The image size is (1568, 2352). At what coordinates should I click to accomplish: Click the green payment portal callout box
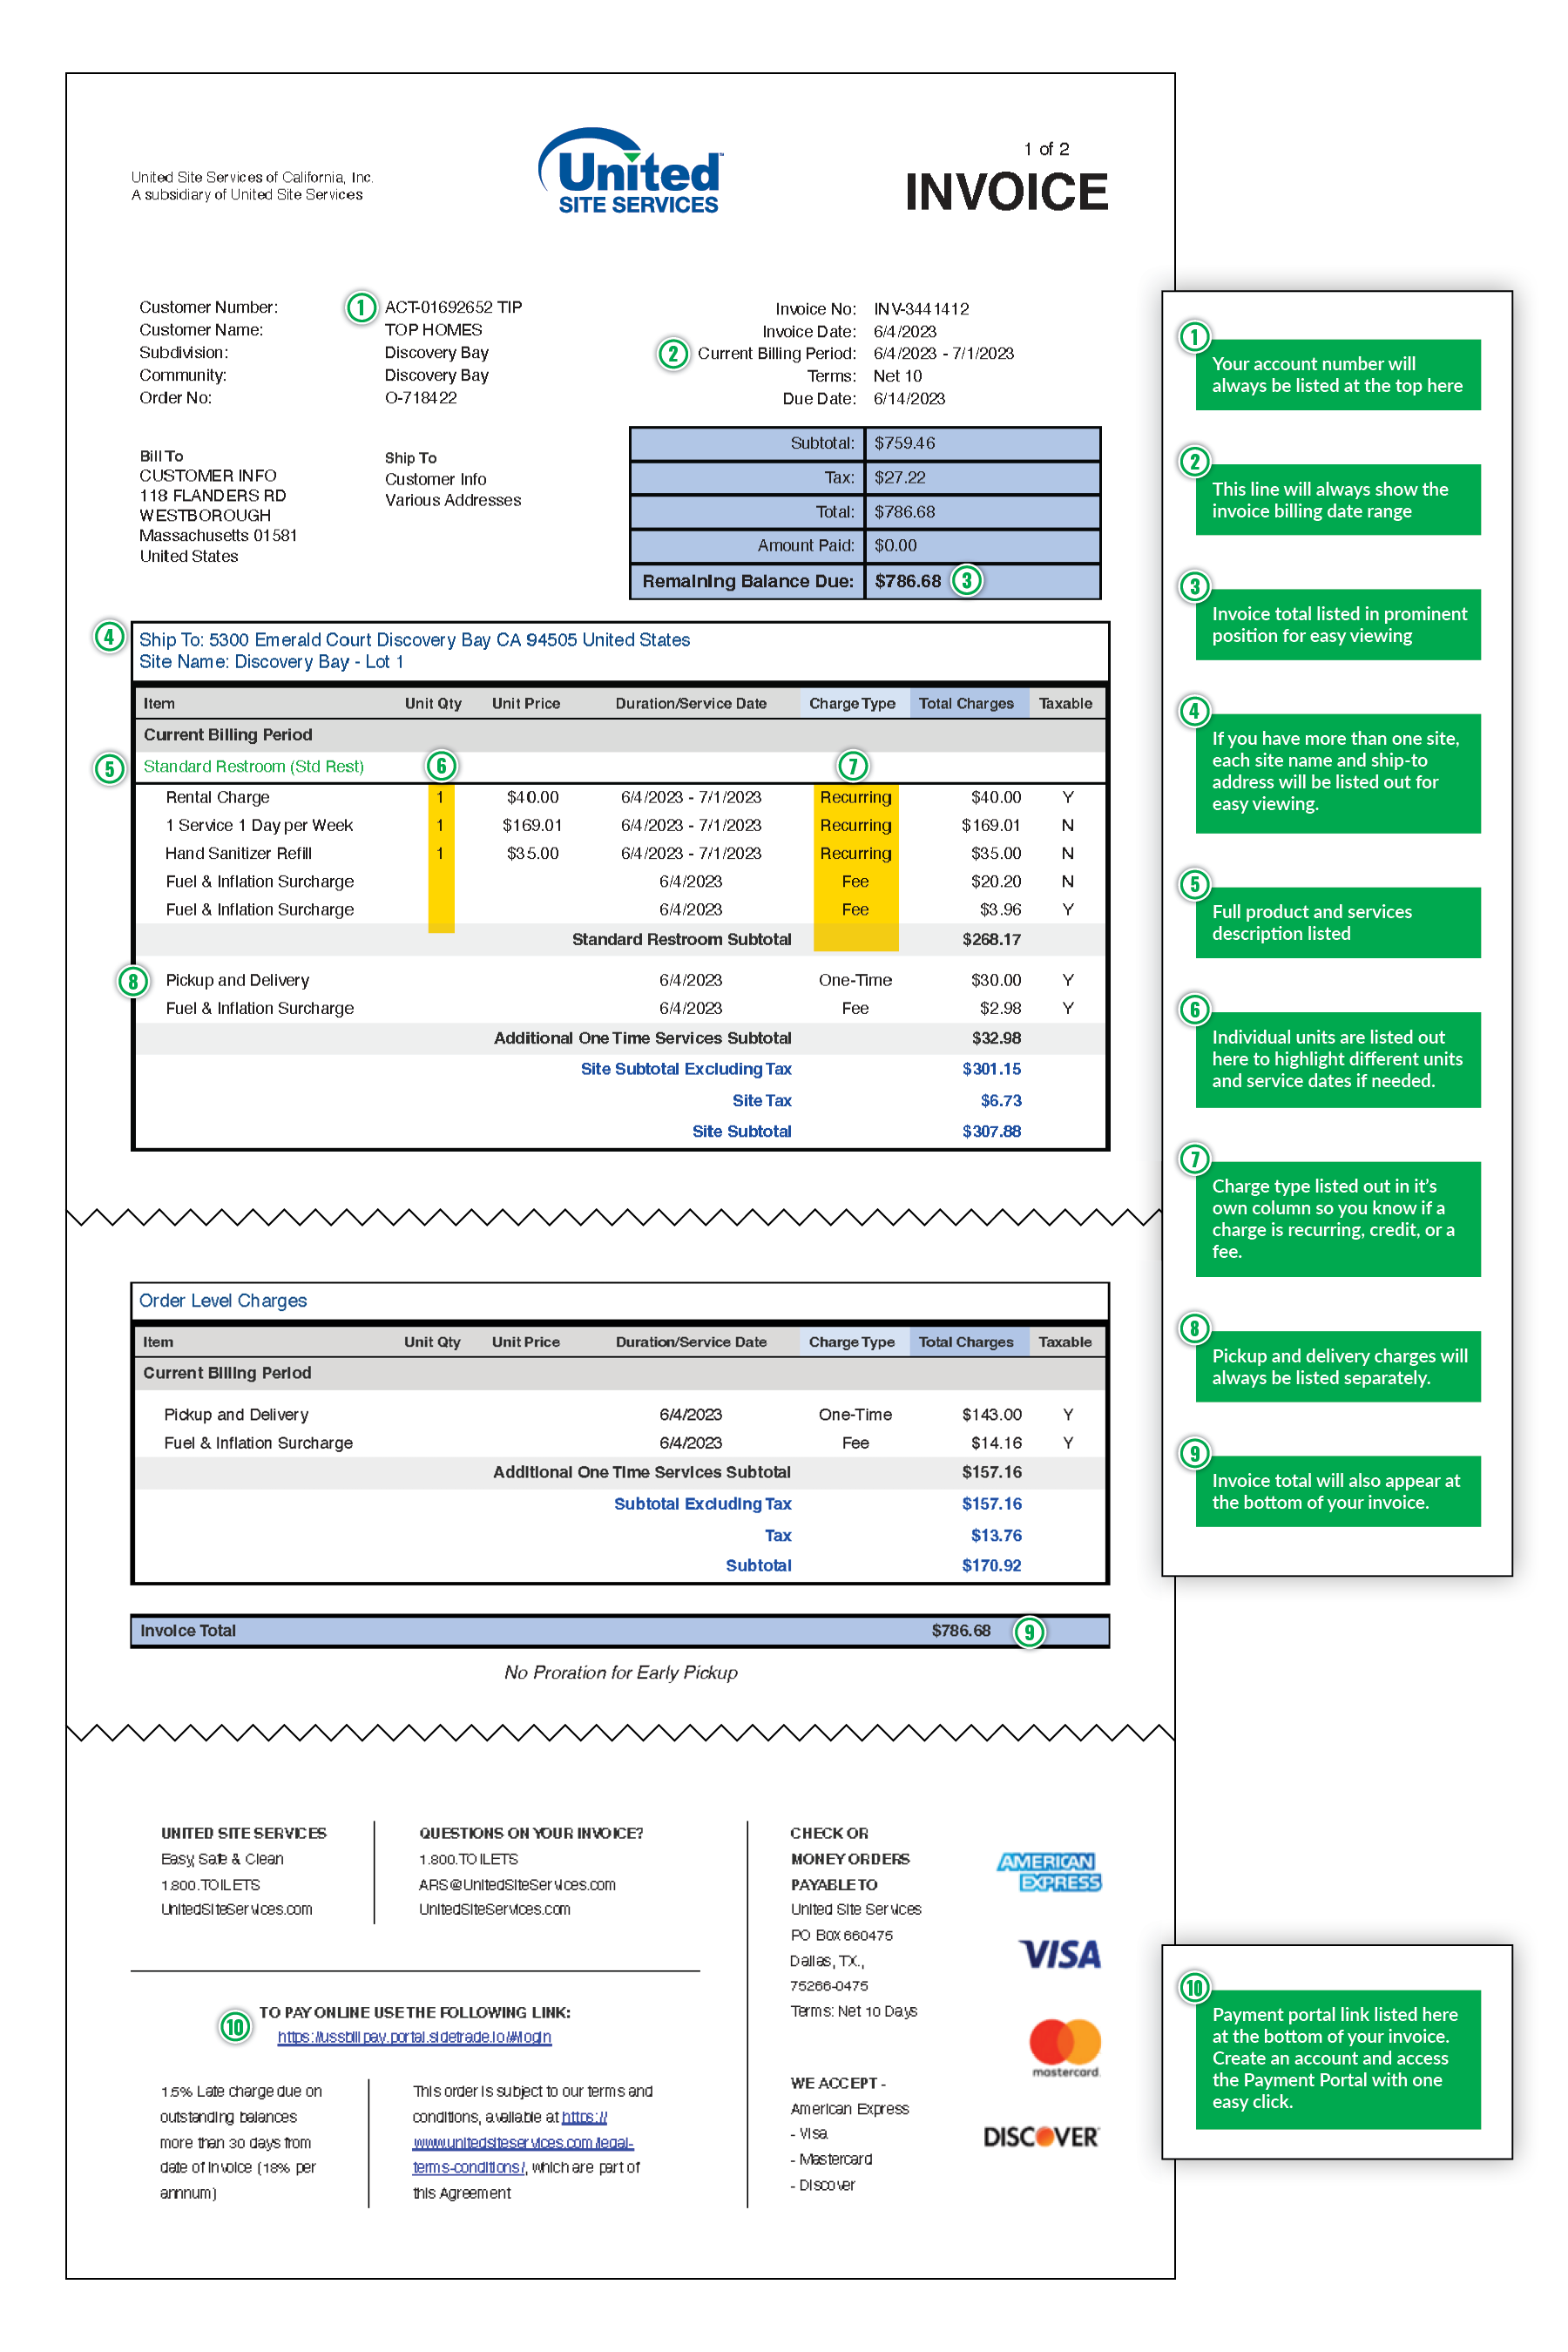(x=1337, y=2058)
